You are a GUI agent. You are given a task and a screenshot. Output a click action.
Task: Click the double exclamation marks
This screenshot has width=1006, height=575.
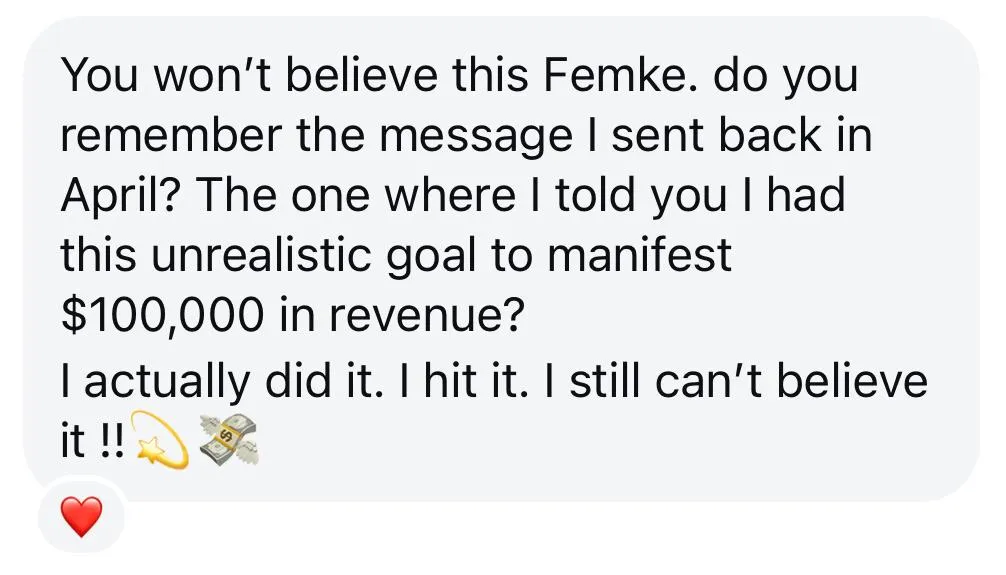pyautogui.click(x=111, y=442)
